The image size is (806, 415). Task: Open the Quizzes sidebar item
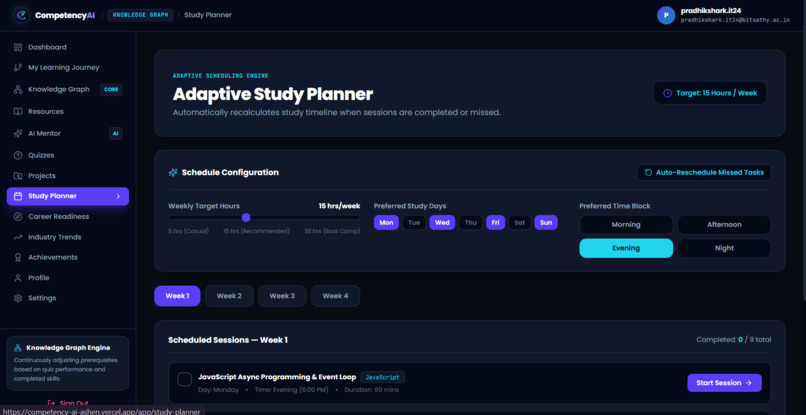point(68,155)
